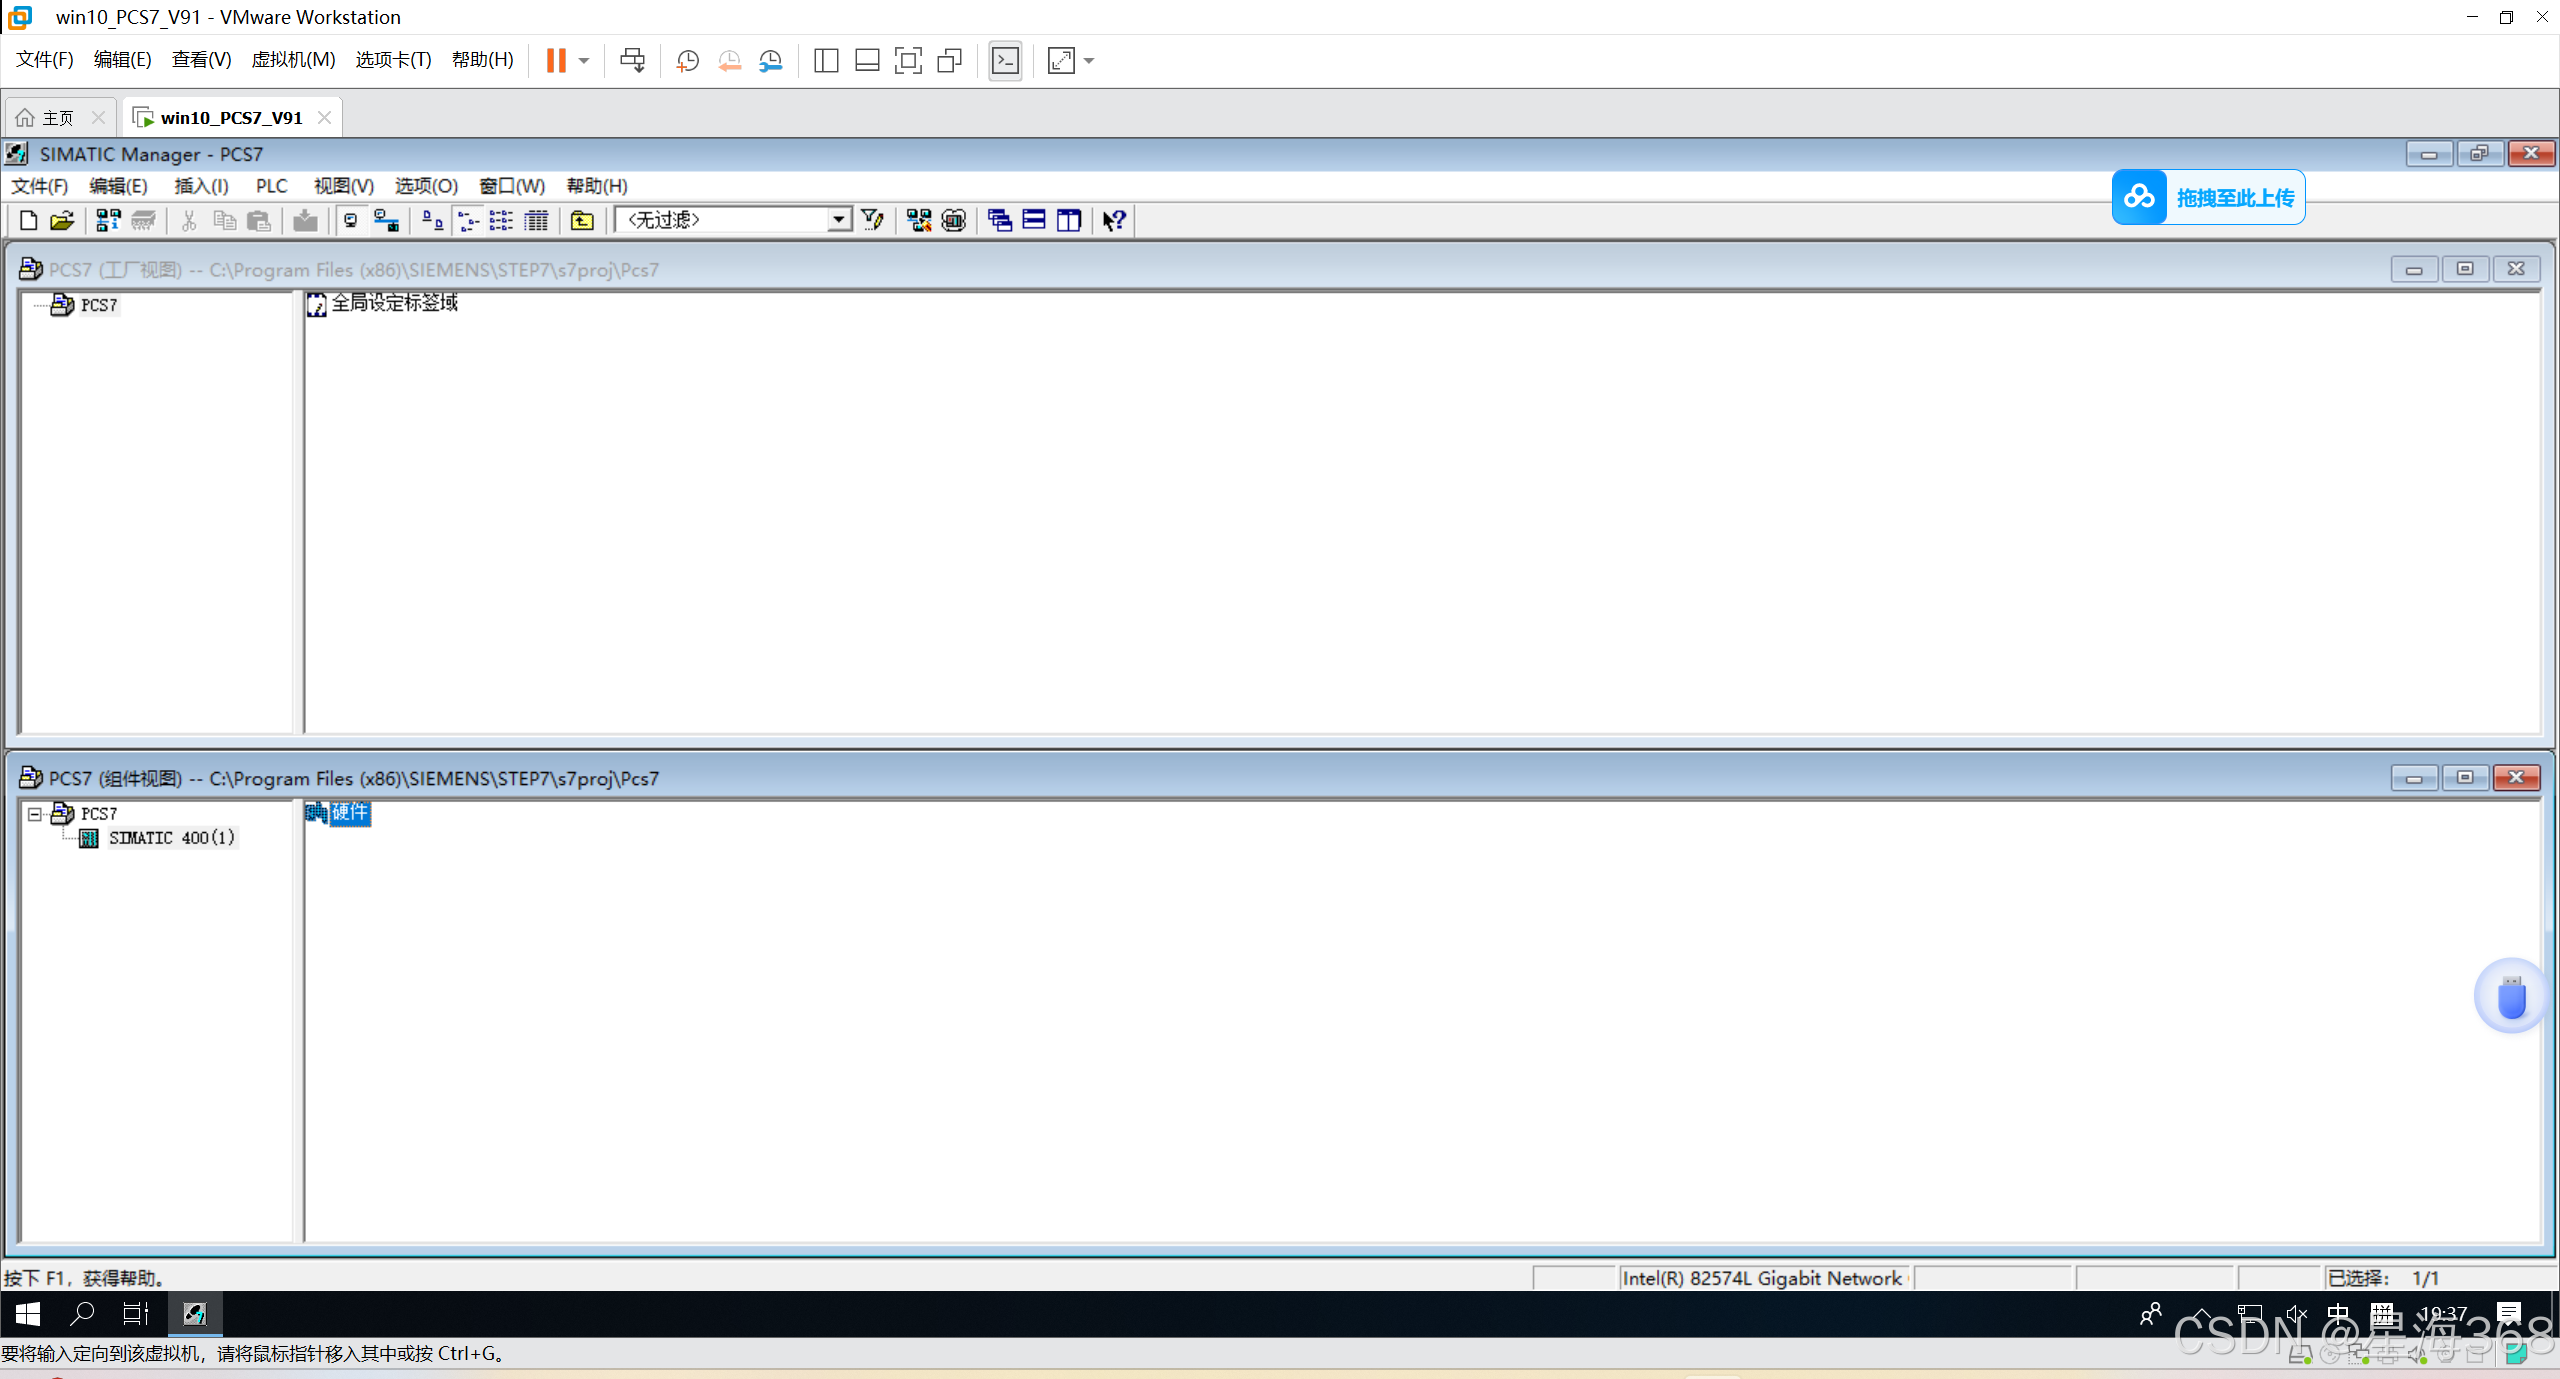Click the Configure Network icon
Screen dimensions: 2560x1379
click(919, 220)
